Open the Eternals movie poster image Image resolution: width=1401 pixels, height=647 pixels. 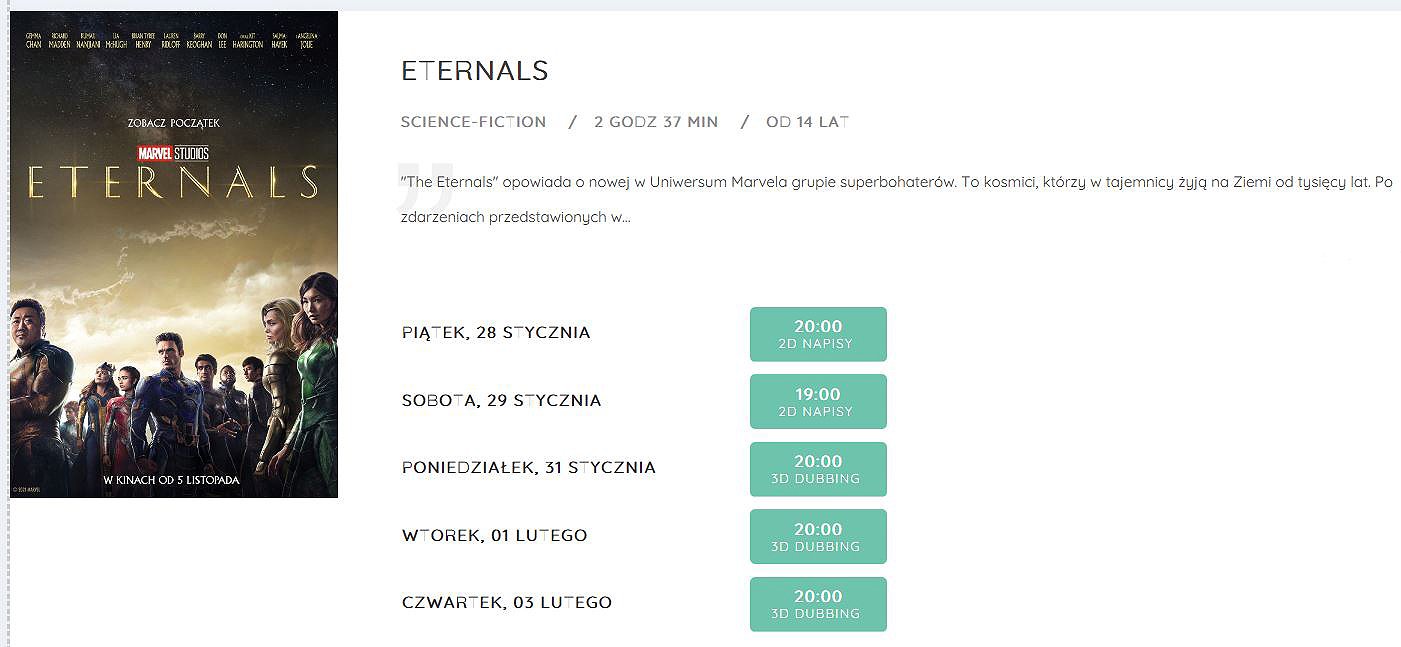[174, 254]
